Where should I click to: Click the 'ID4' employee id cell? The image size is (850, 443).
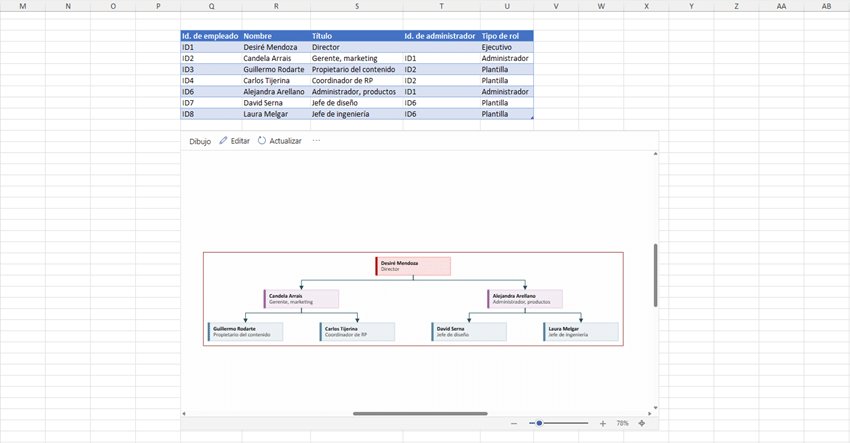click(x=211, y=80)
